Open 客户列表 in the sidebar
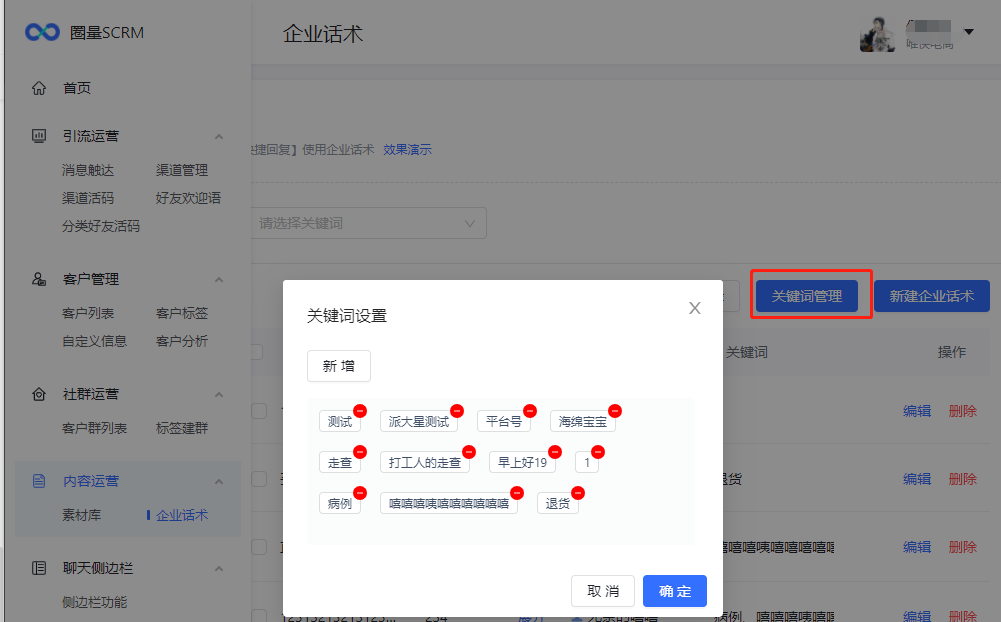1001x622 pixels. click(88, 313)
